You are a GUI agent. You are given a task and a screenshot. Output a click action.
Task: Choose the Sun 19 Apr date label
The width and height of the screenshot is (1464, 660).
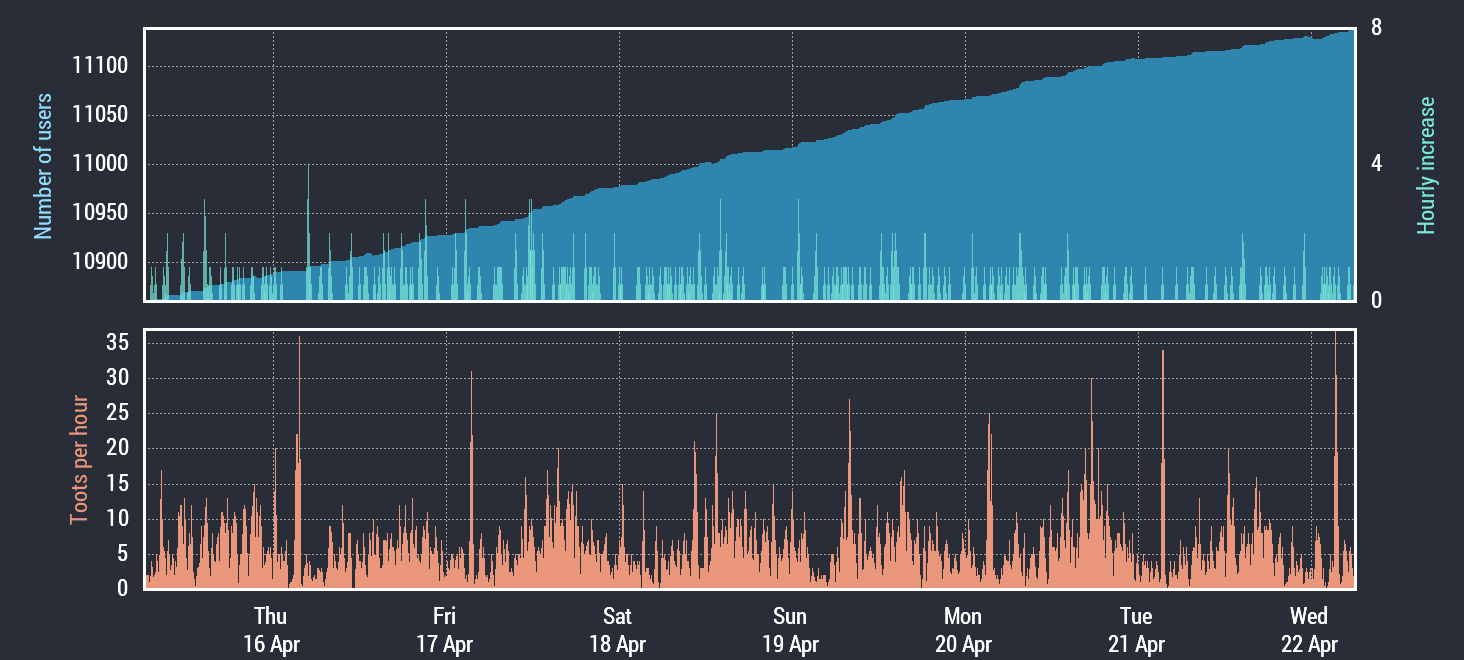coord(790,630)
